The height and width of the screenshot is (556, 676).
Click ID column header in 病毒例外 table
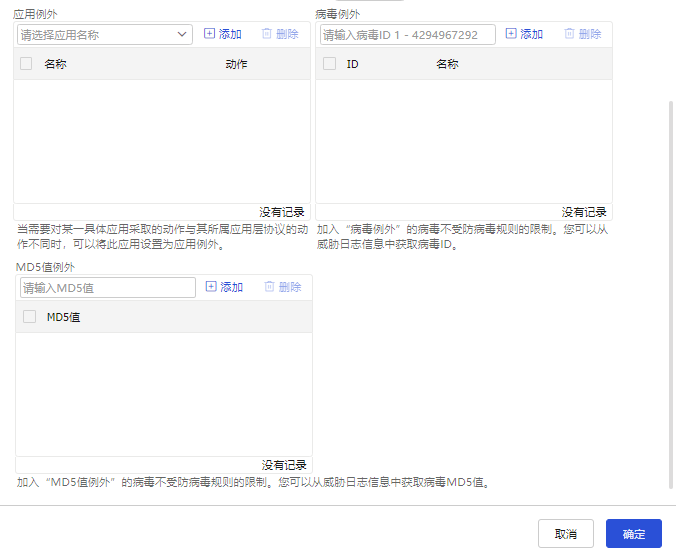pos(353,64)
